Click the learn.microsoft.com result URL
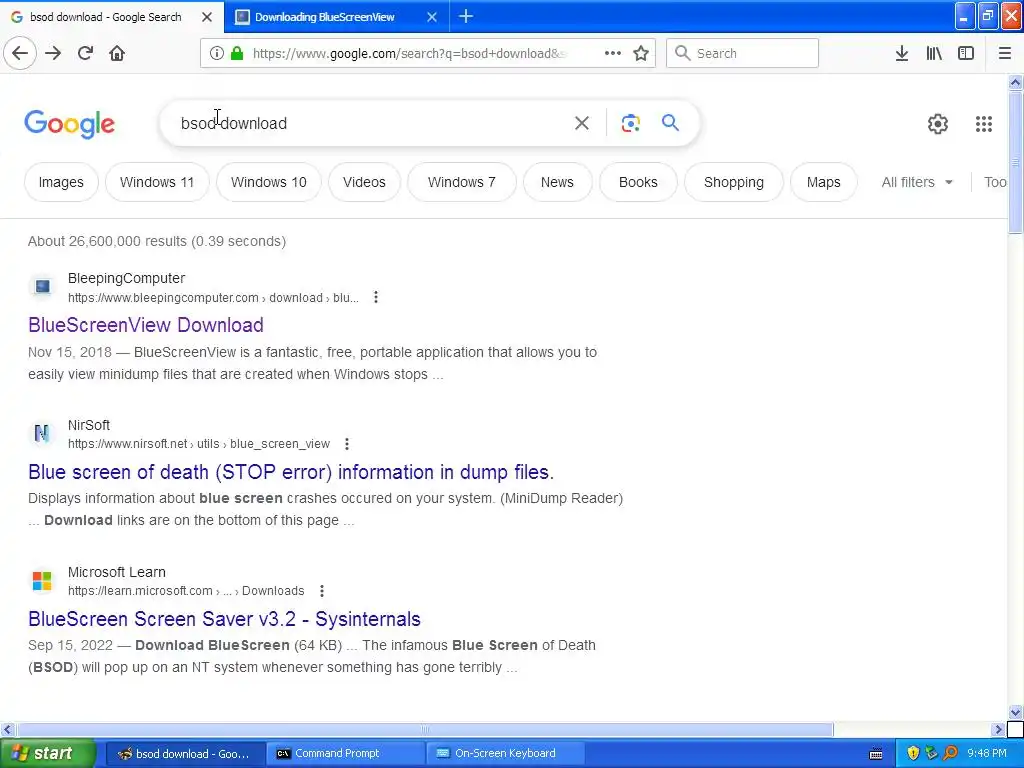The width and height of the screenshot is (1024, 768). point(186,591)
